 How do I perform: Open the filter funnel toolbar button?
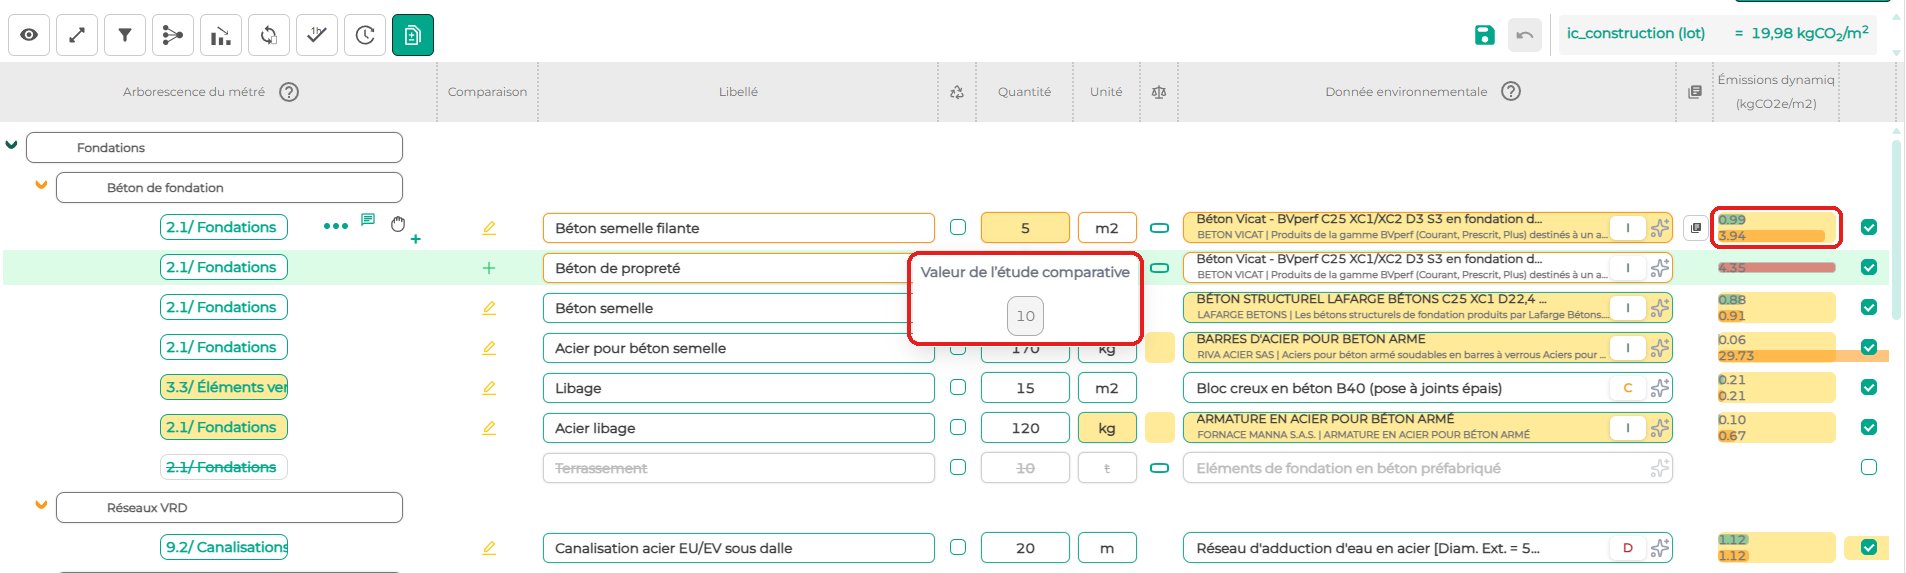[x=125, y=35]
